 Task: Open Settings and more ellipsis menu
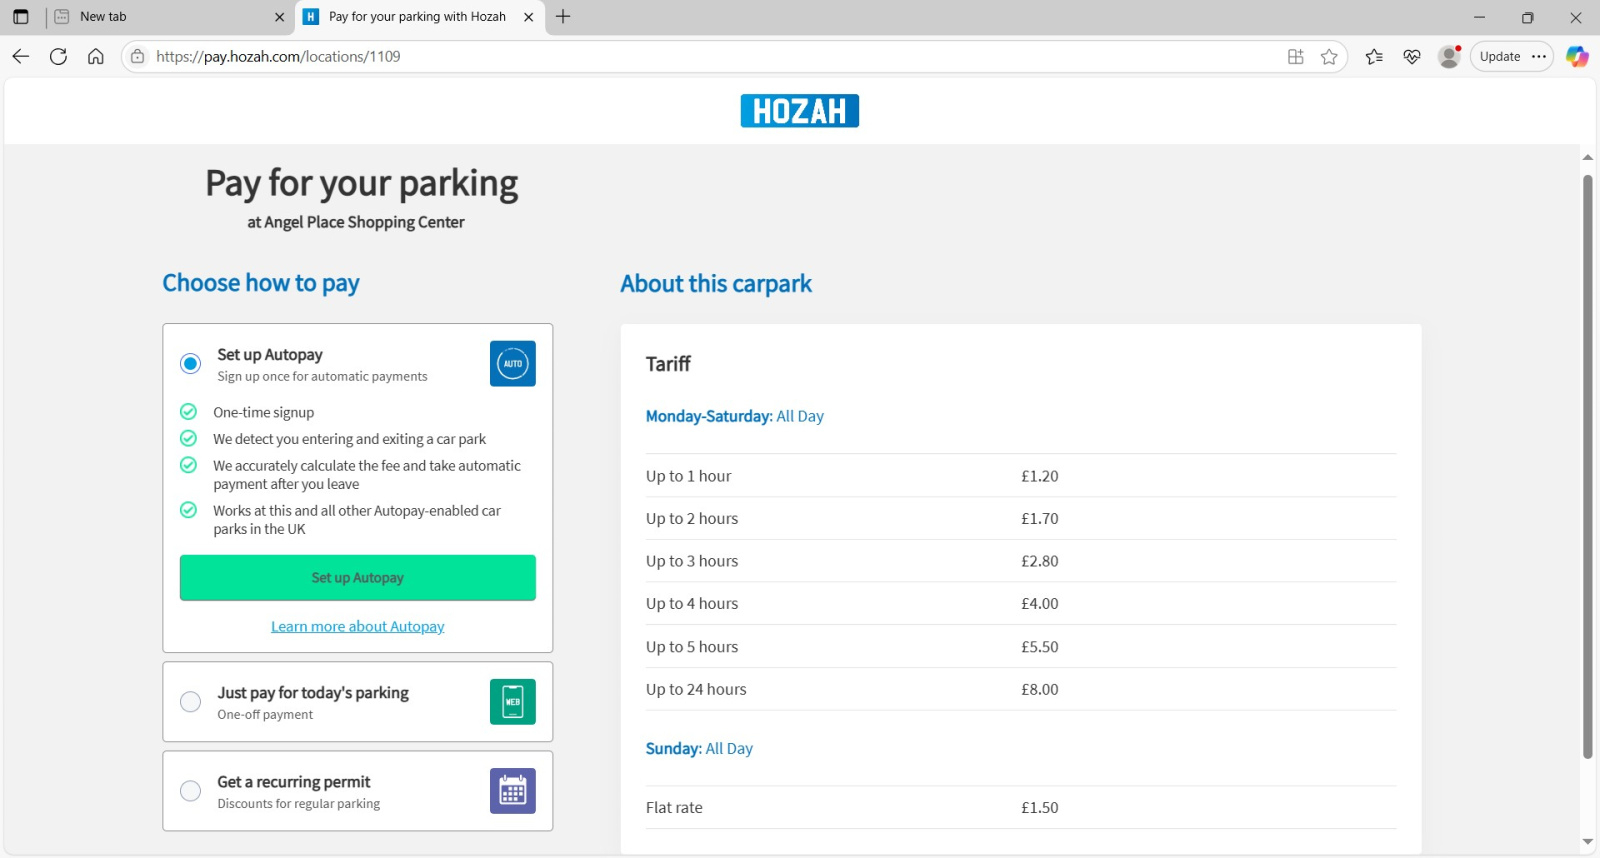click(x=1539, y=57)
